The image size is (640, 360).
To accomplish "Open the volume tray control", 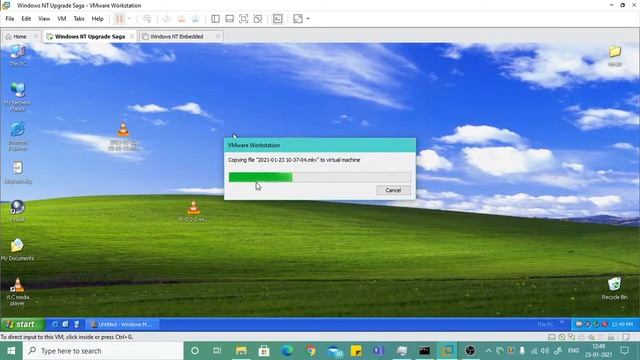I will coord(545,351).
